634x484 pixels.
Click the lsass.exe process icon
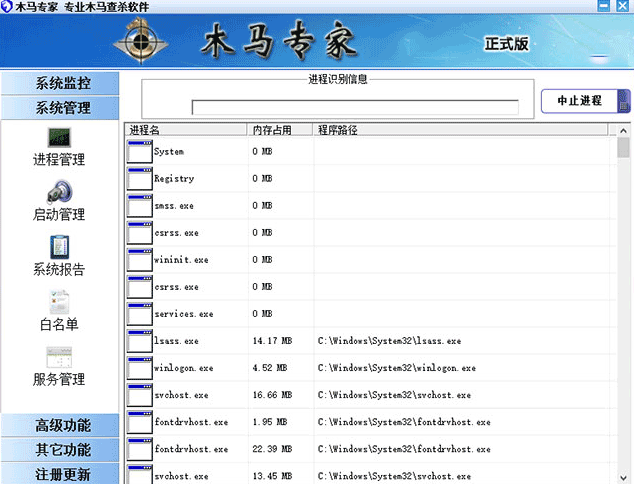[x=139, y=341]
